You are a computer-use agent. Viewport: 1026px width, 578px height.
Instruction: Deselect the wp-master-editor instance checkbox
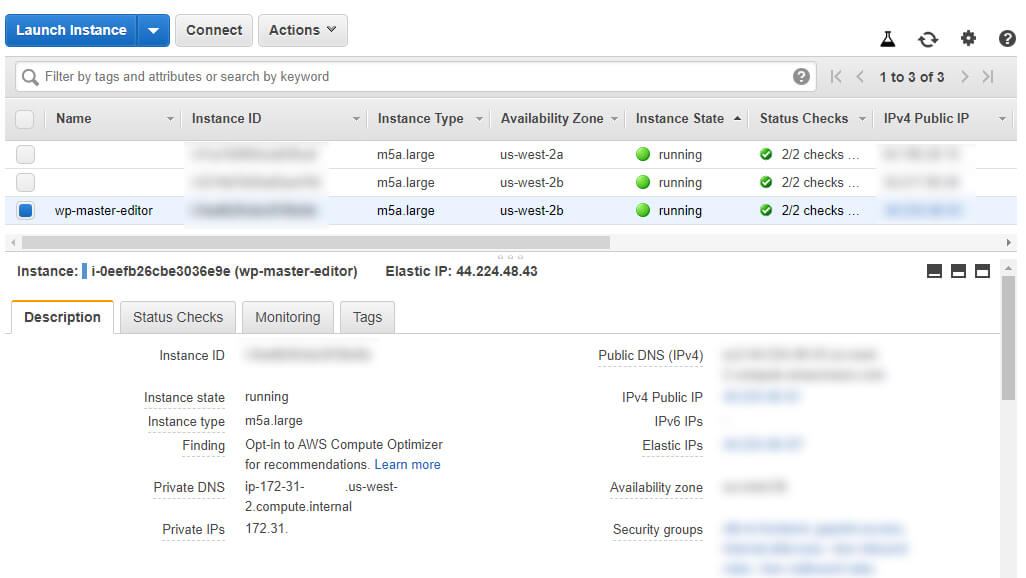[24, 210]
